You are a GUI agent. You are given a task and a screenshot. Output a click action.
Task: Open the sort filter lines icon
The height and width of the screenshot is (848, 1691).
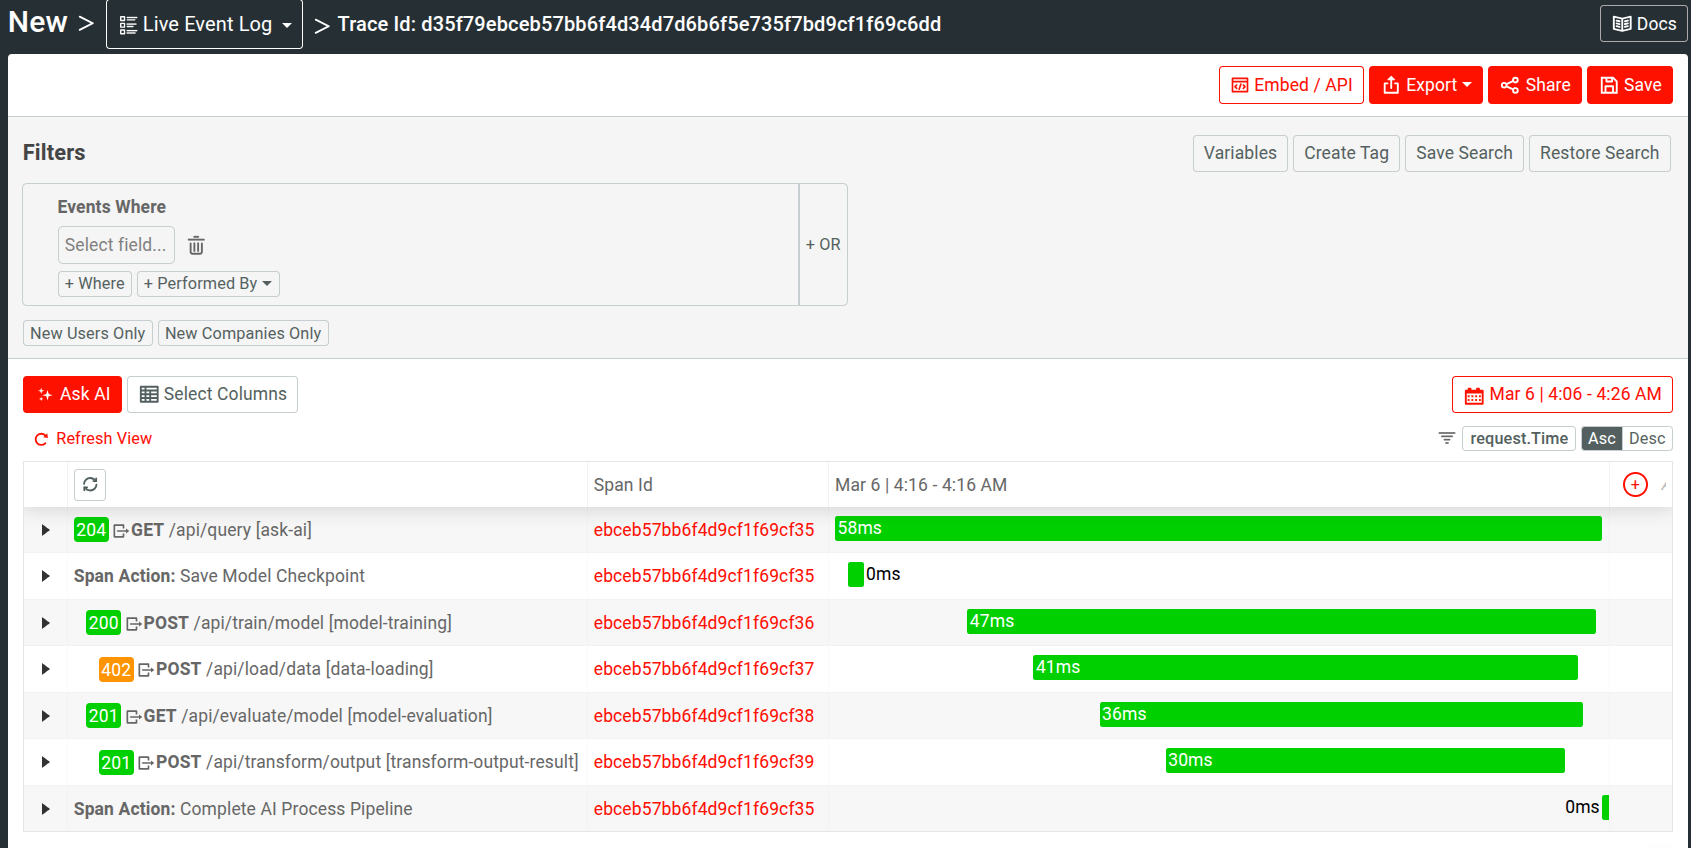coord(1446,438)
